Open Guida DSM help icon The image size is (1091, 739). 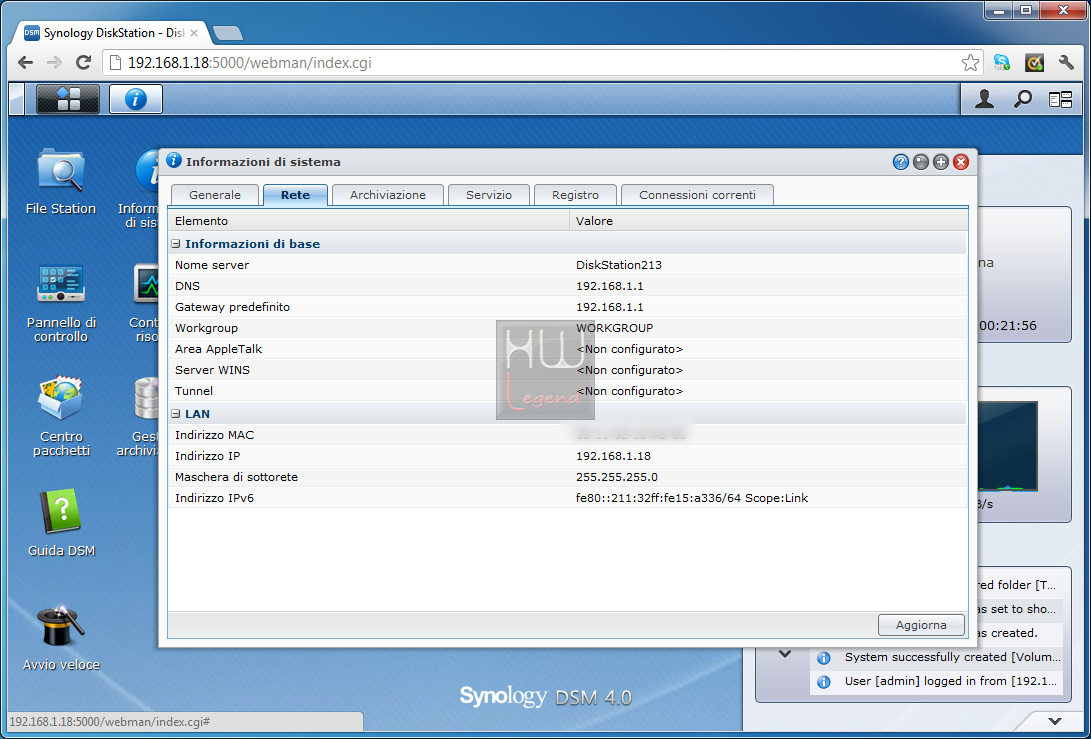point(61,523)
